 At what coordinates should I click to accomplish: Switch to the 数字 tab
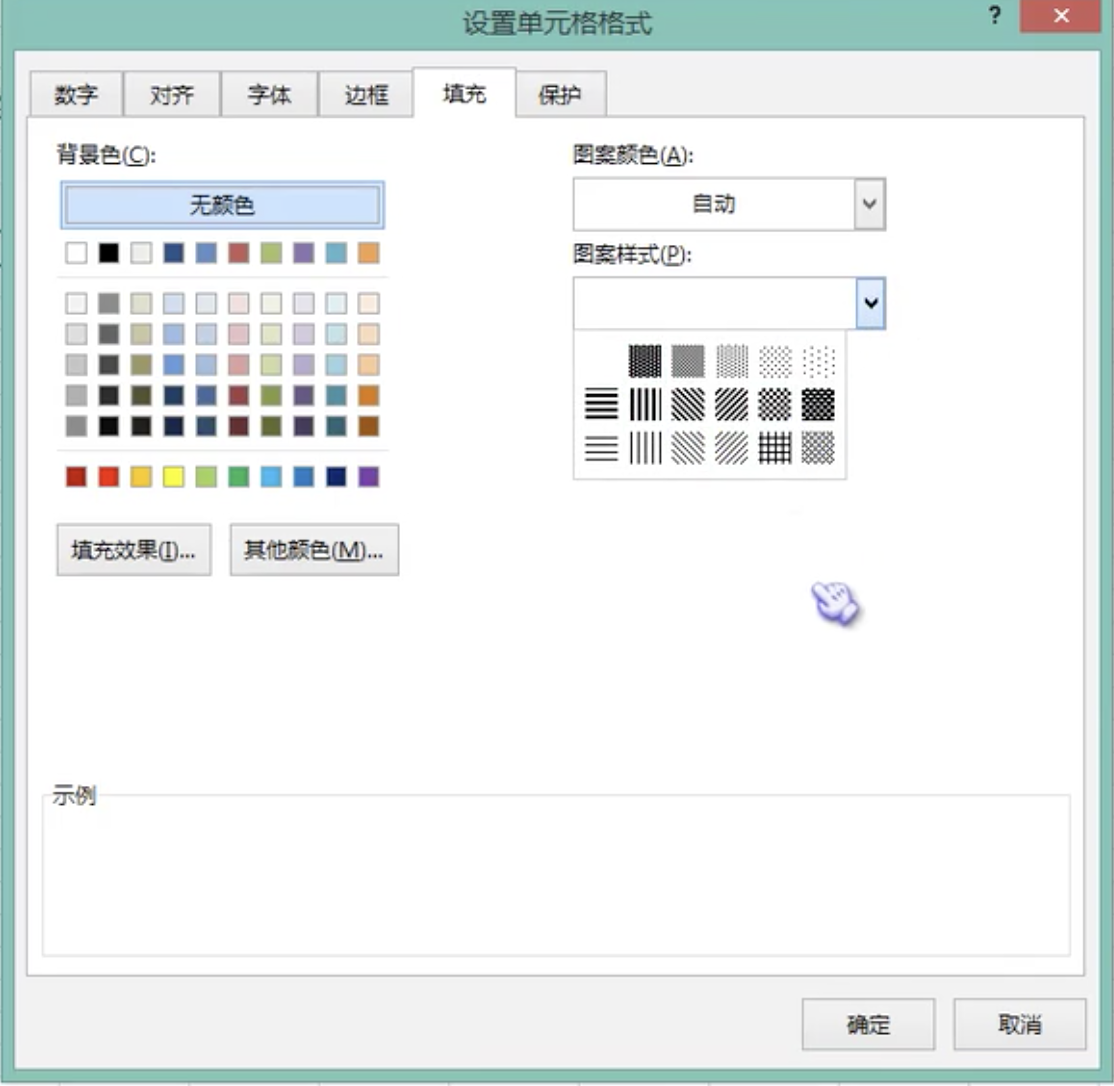[76, 94]
